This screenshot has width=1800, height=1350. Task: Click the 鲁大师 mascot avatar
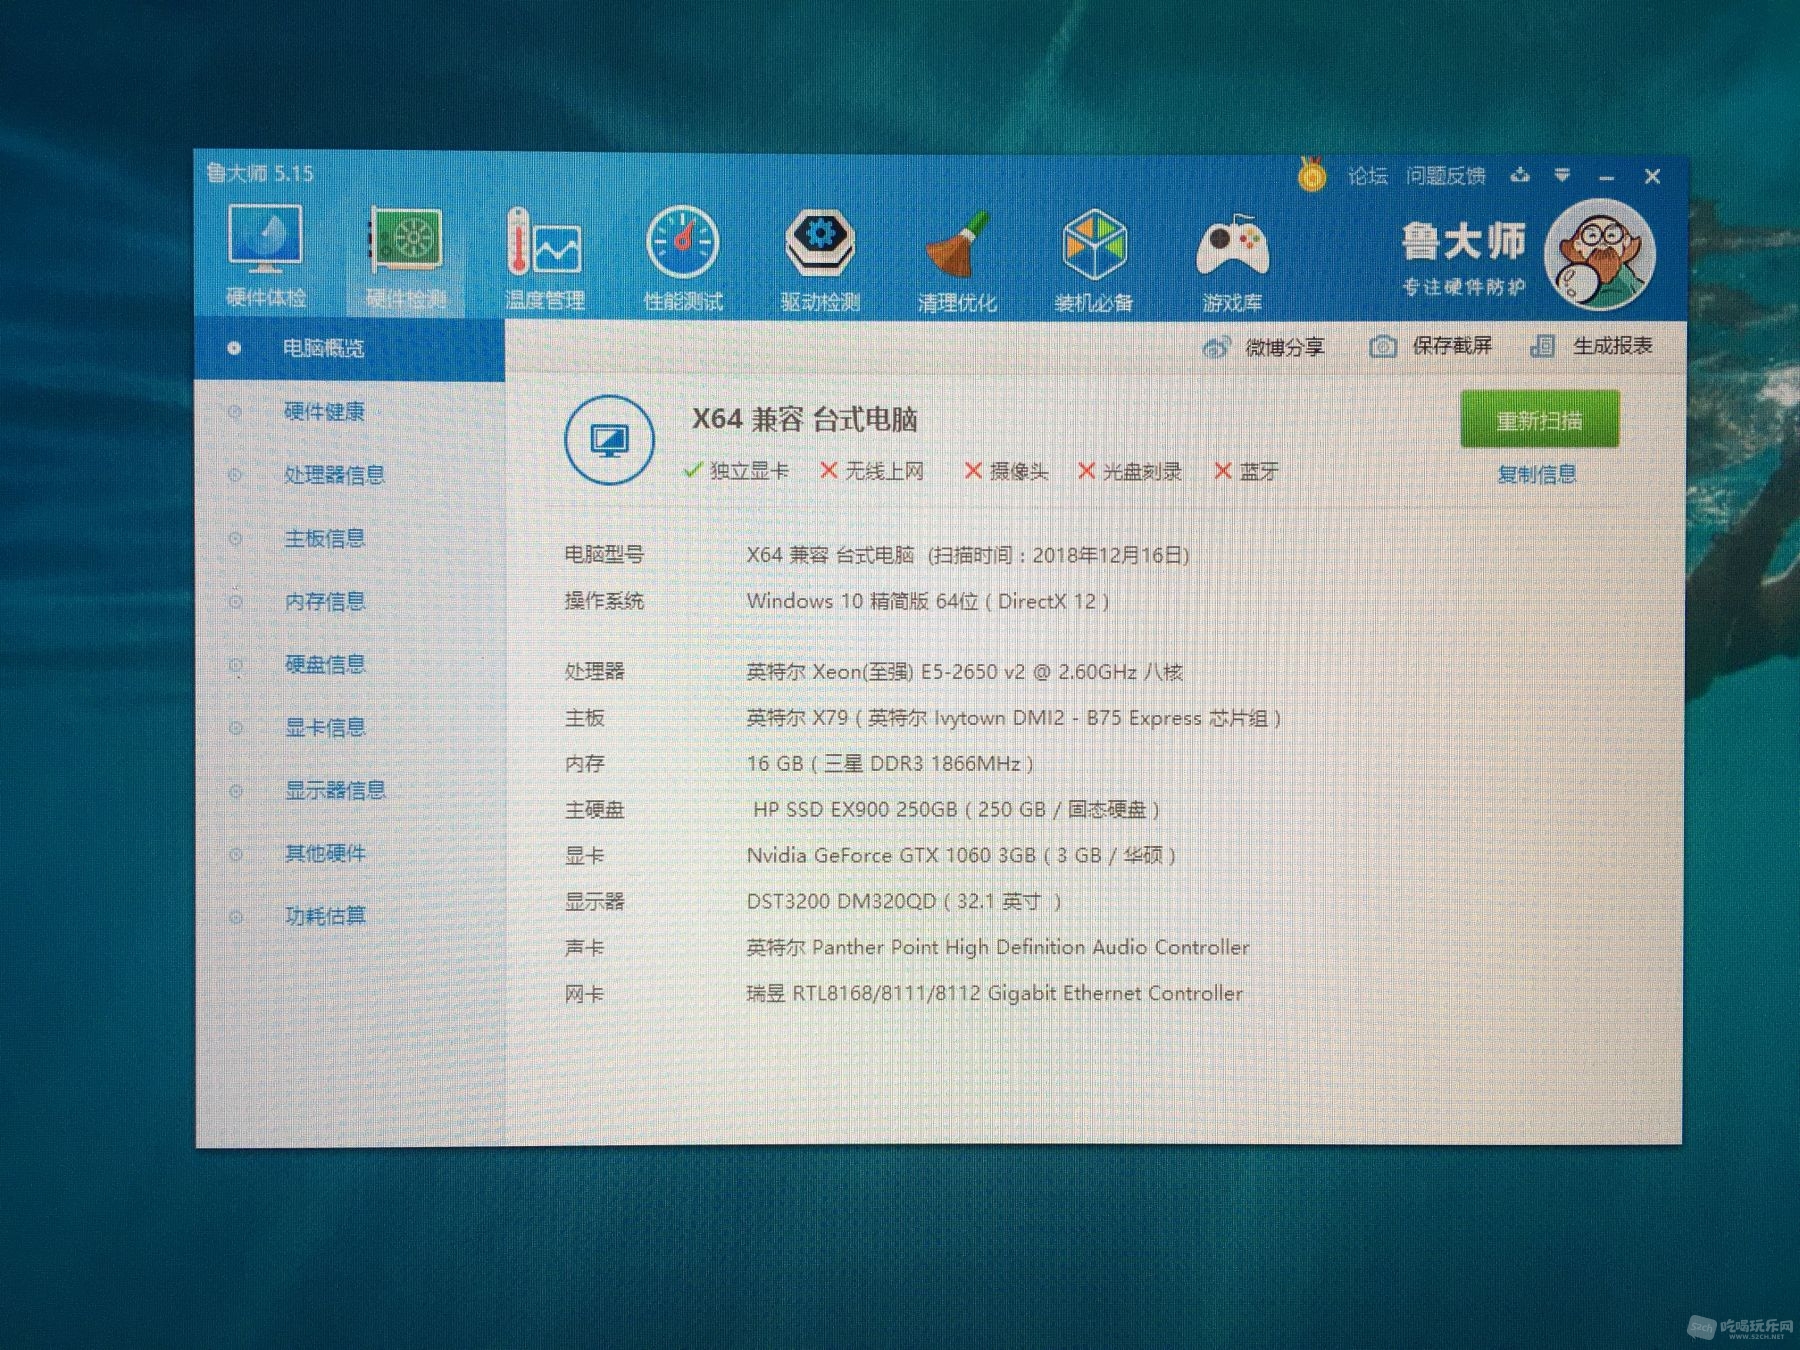(x=1599, y=254)
